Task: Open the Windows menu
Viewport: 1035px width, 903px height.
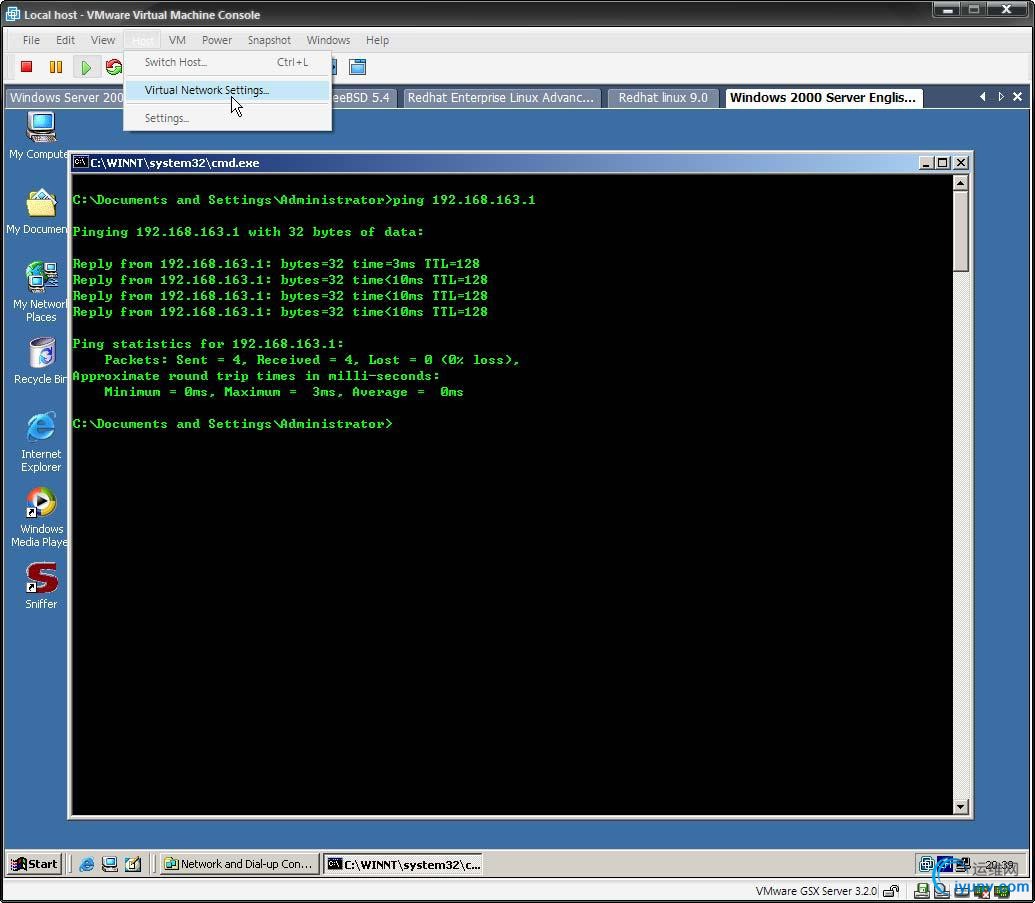Action: [x=328, y=40]
